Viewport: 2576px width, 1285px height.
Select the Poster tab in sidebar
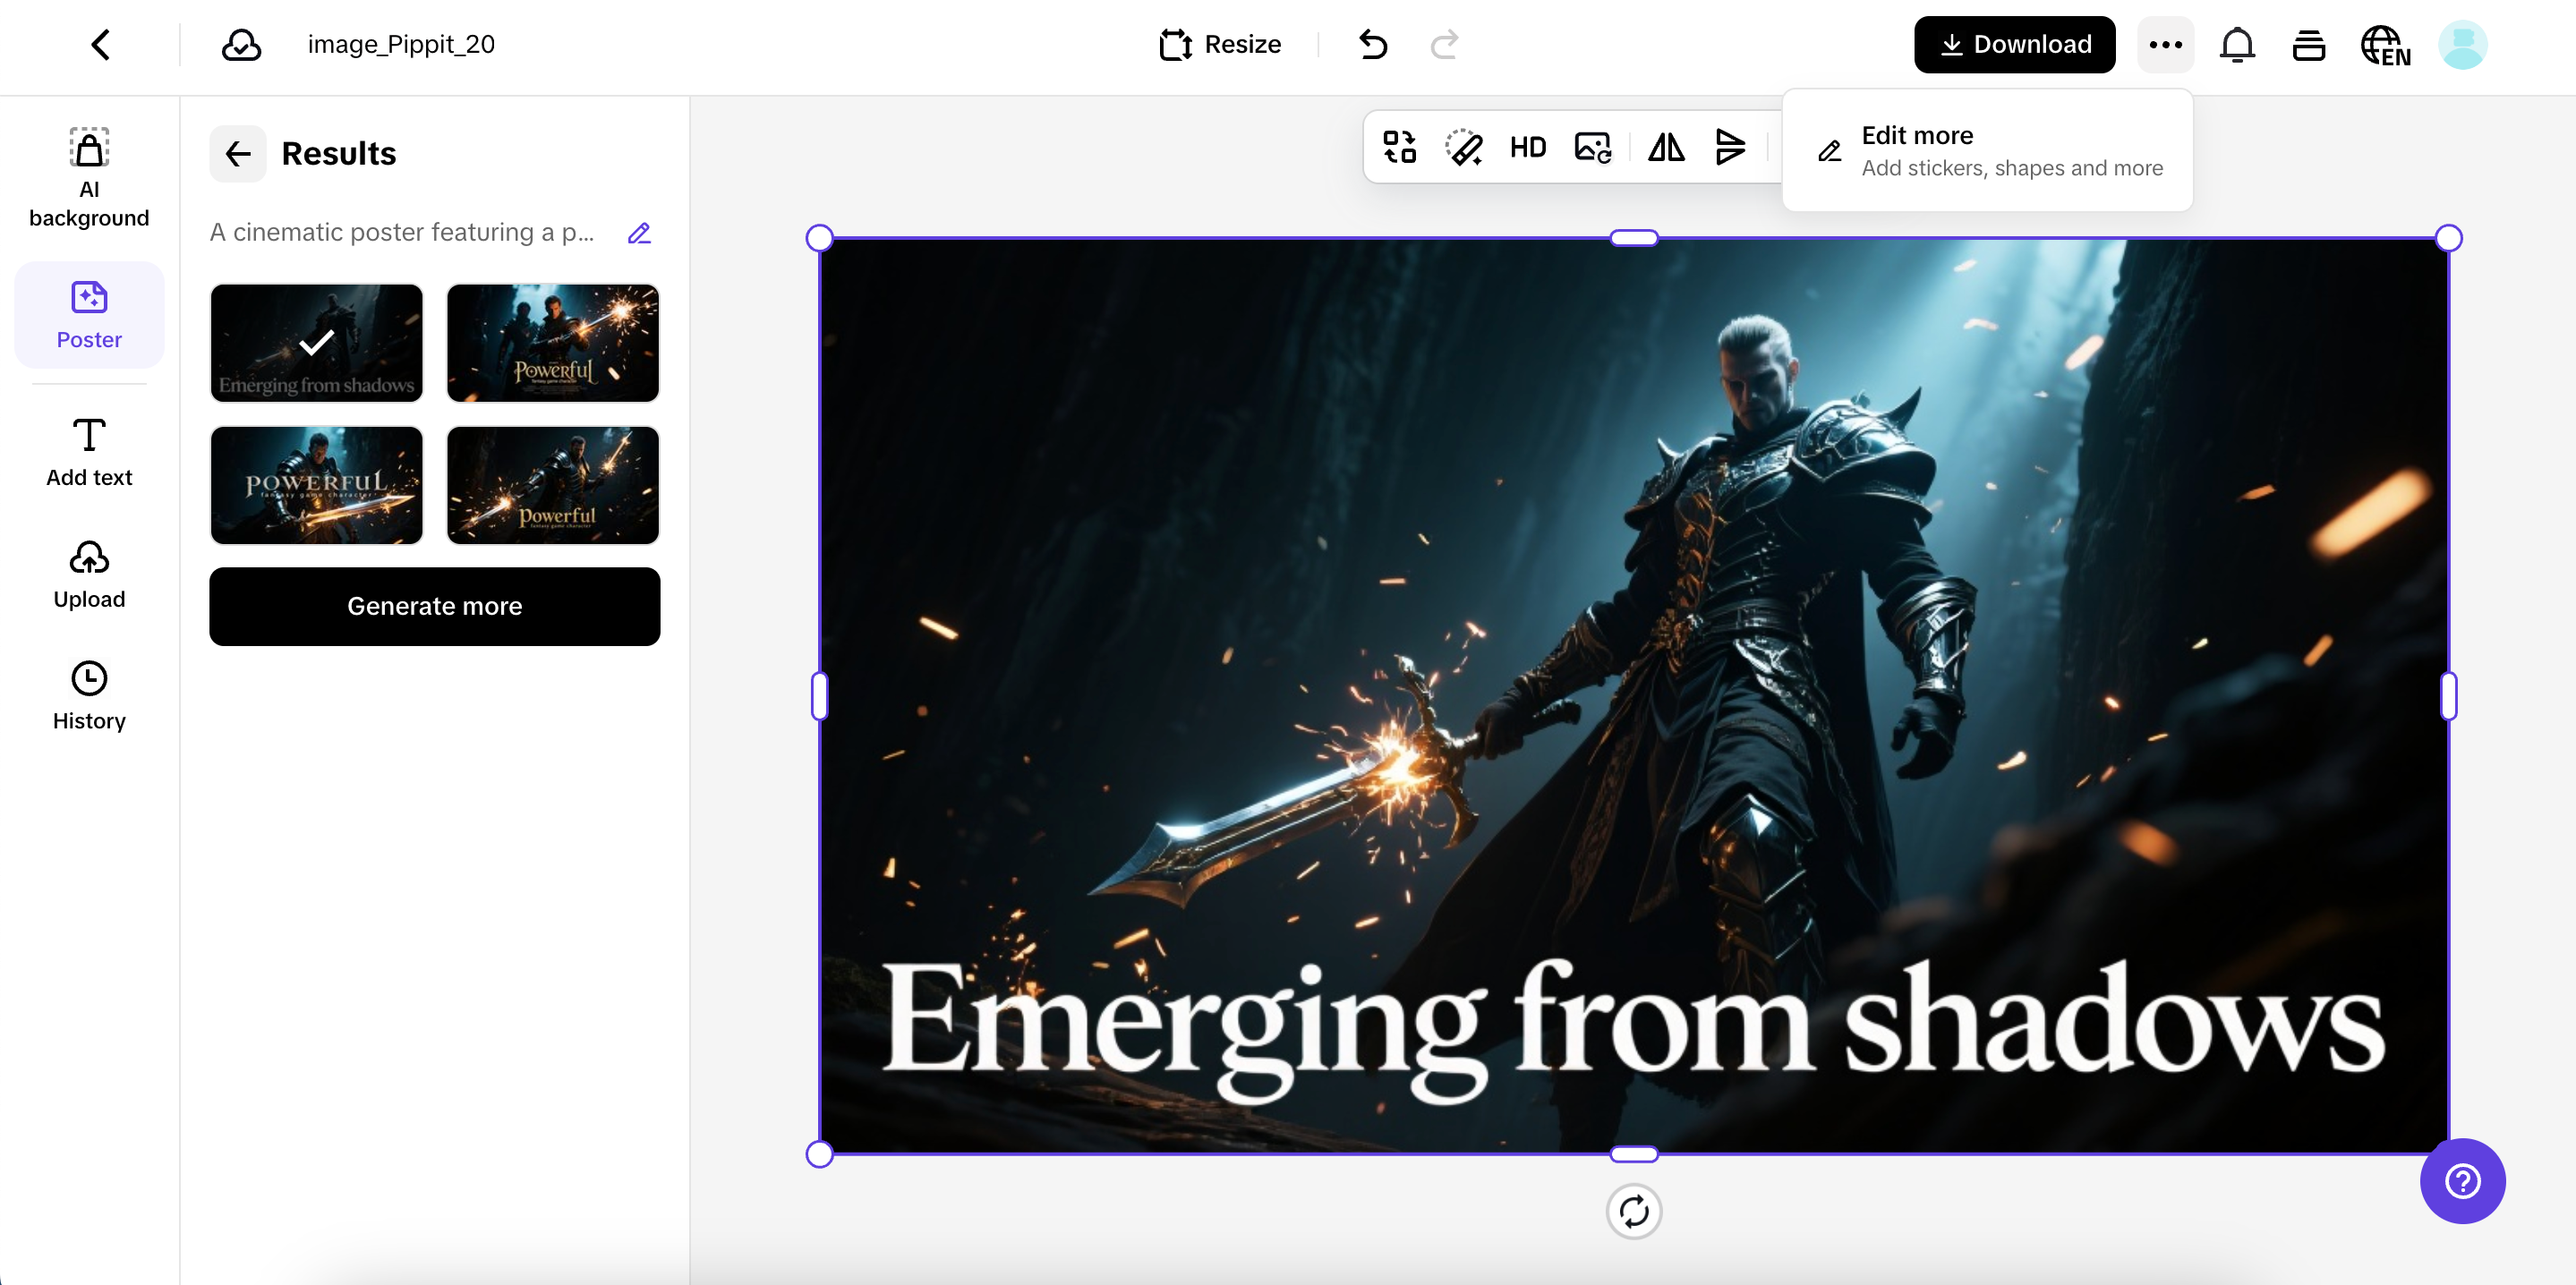point(89,315)
